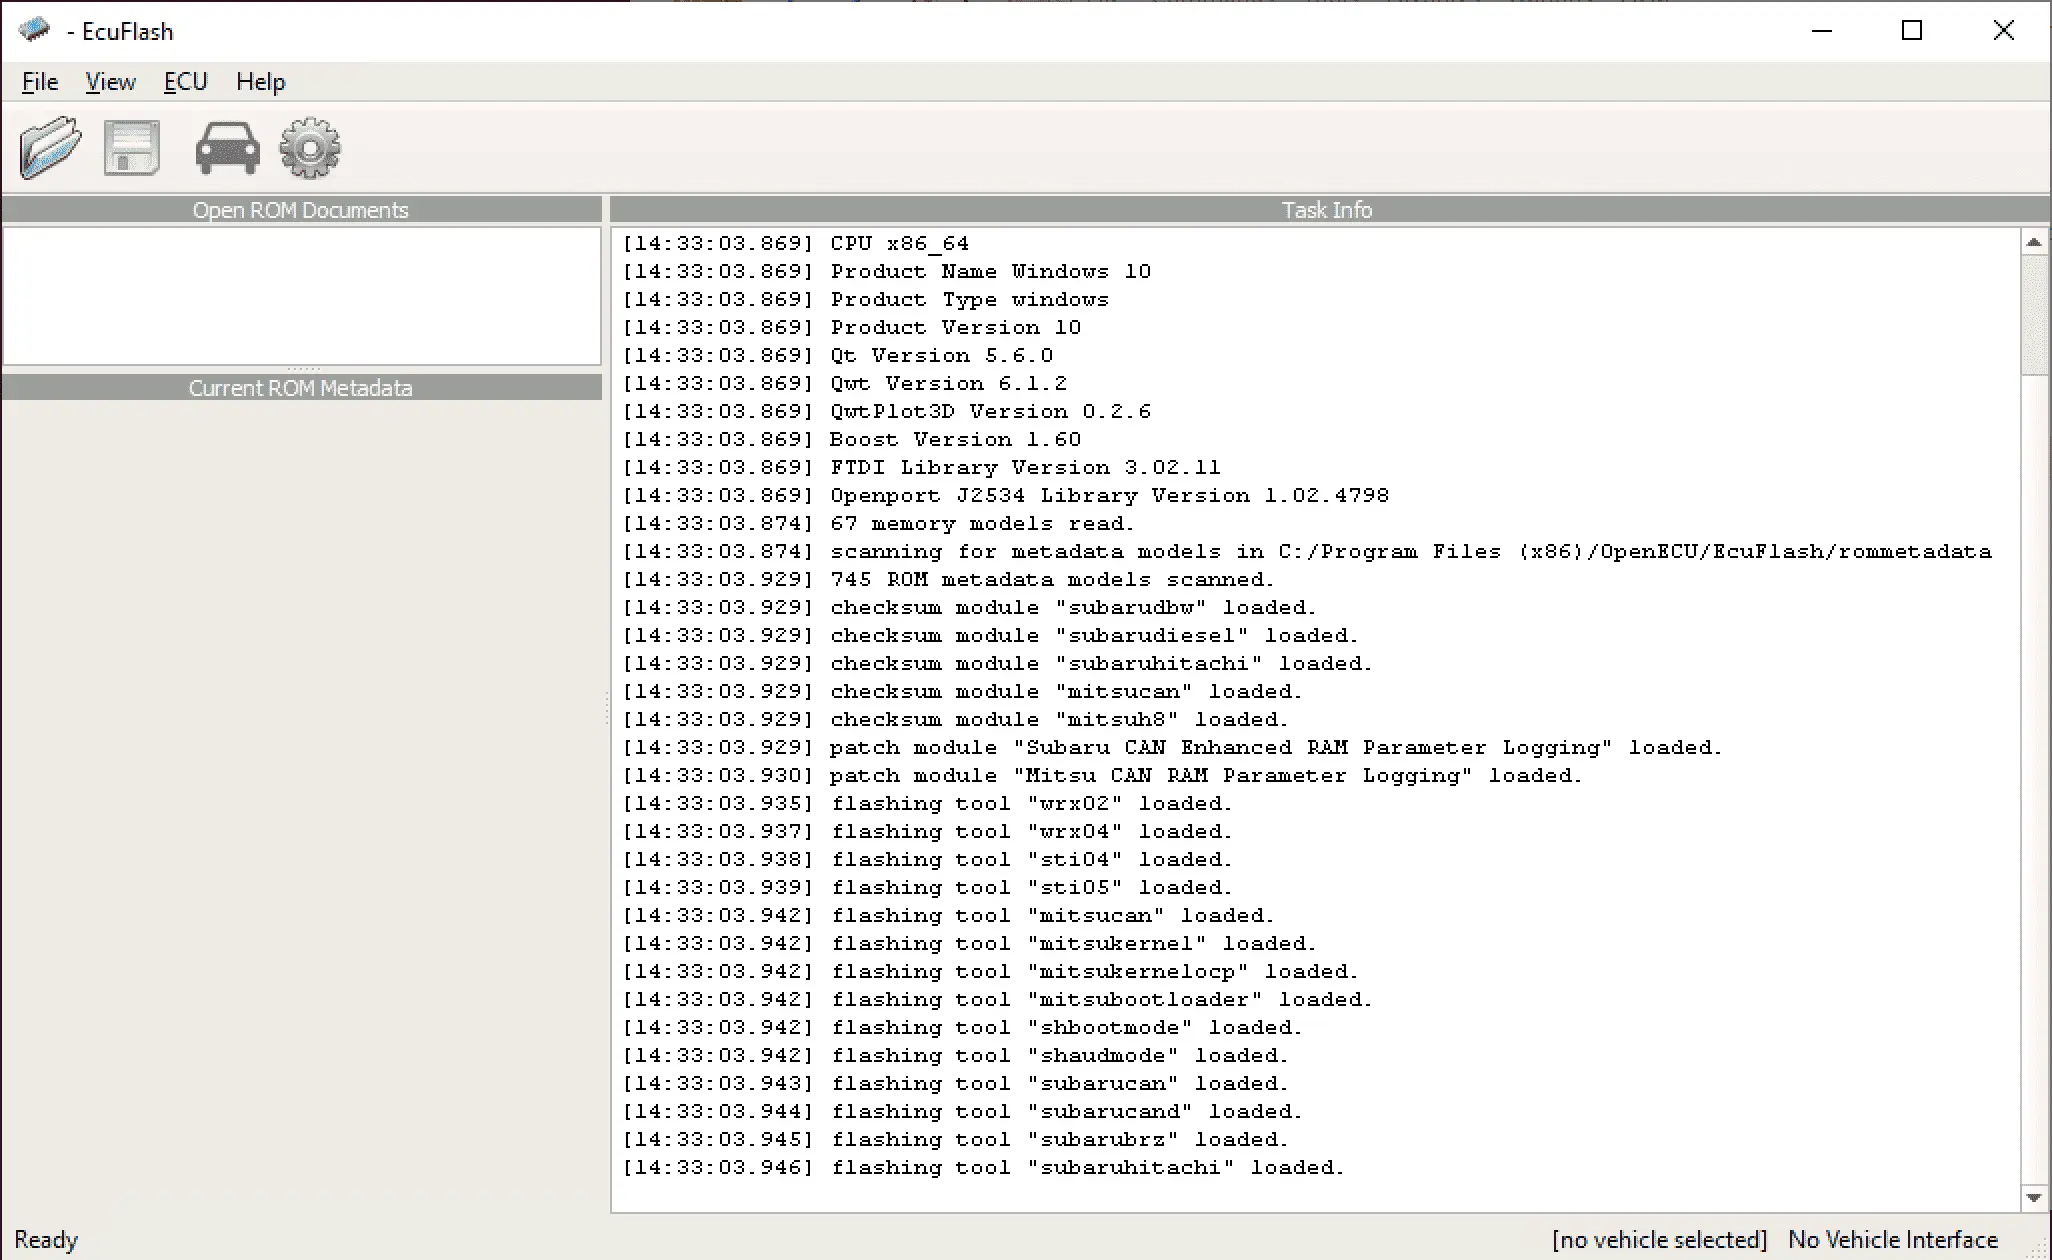The image size is (2052, 1260).
Task: Open a ROM file with the folder icon
Action: click(50, 148)
